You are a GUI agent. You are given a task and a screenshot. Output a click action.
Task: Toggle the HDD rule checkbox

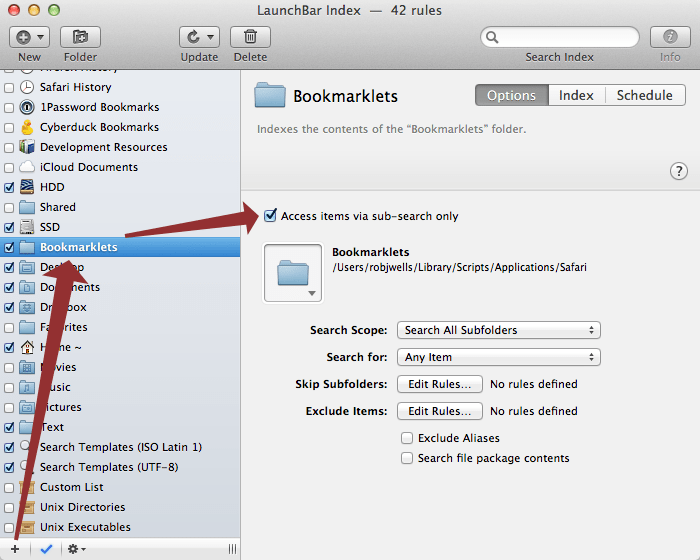tap(9, 188)
